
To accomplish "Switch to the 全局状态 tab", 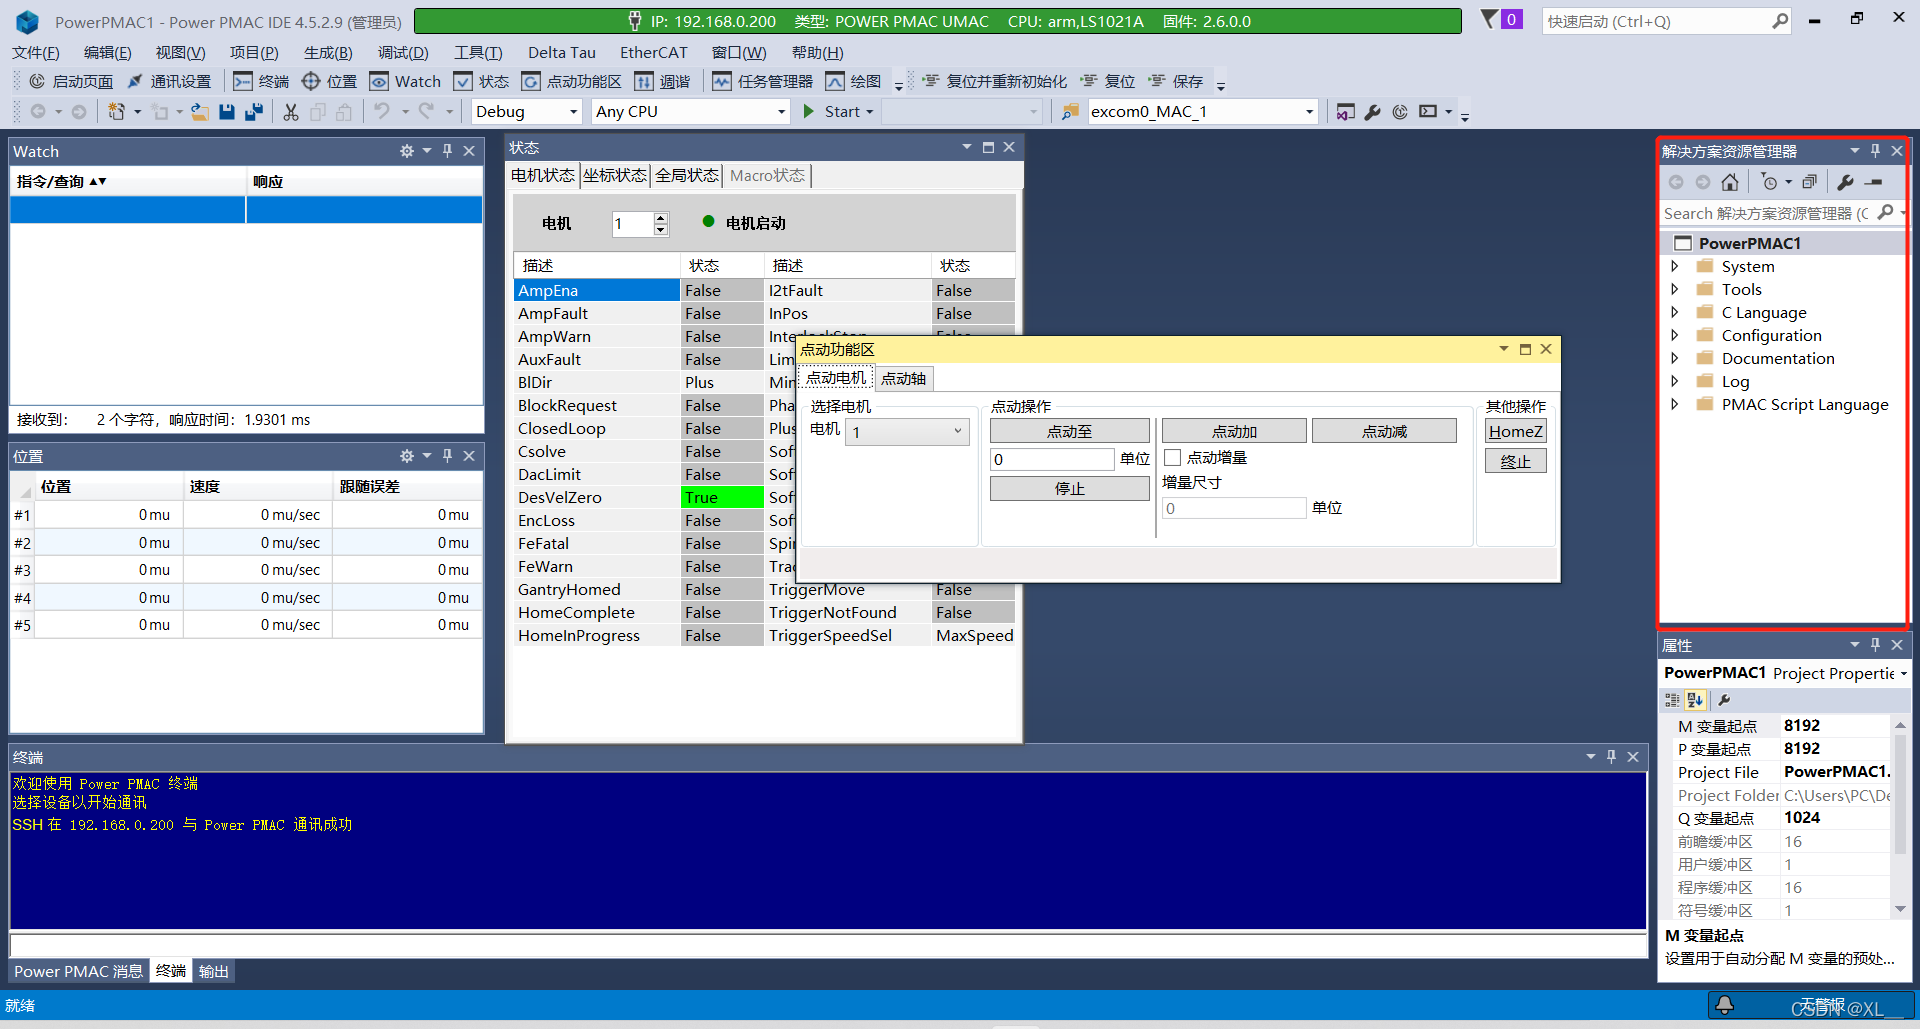I will point(687,176).
